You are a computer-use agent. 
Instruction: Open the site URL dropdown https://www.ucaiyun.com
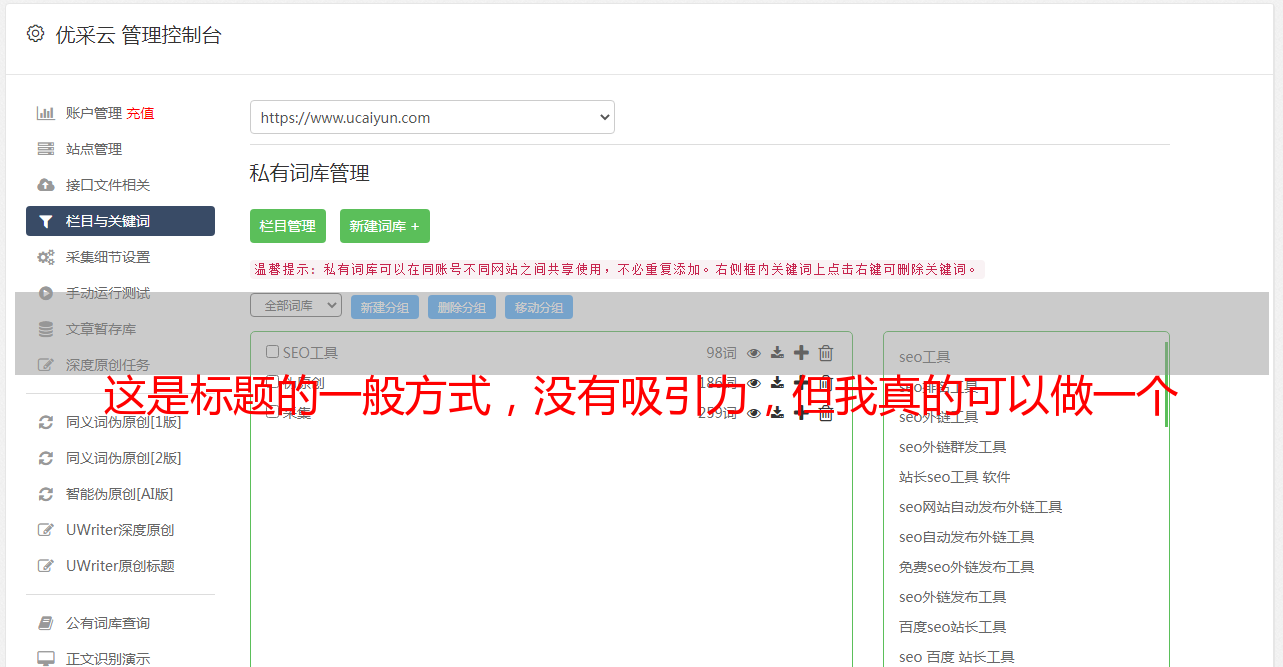(432, 117)
